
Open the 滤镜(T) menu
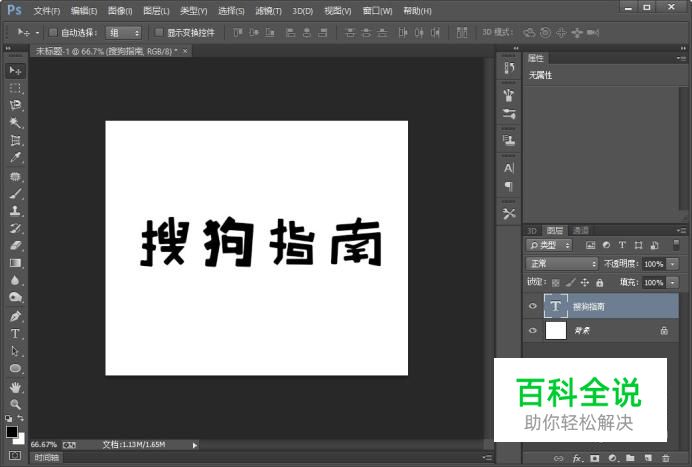point(268,11)
